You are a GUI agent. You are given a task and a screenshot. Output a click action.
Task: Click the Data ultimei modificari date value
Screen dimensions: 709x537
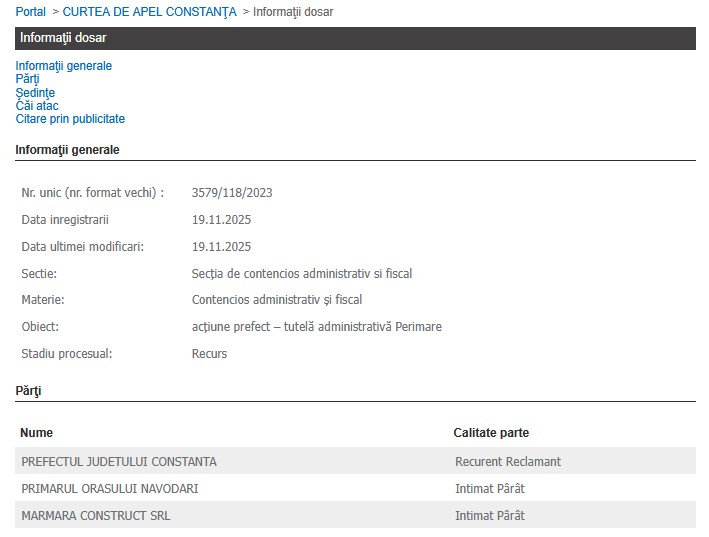pos(221,247)
